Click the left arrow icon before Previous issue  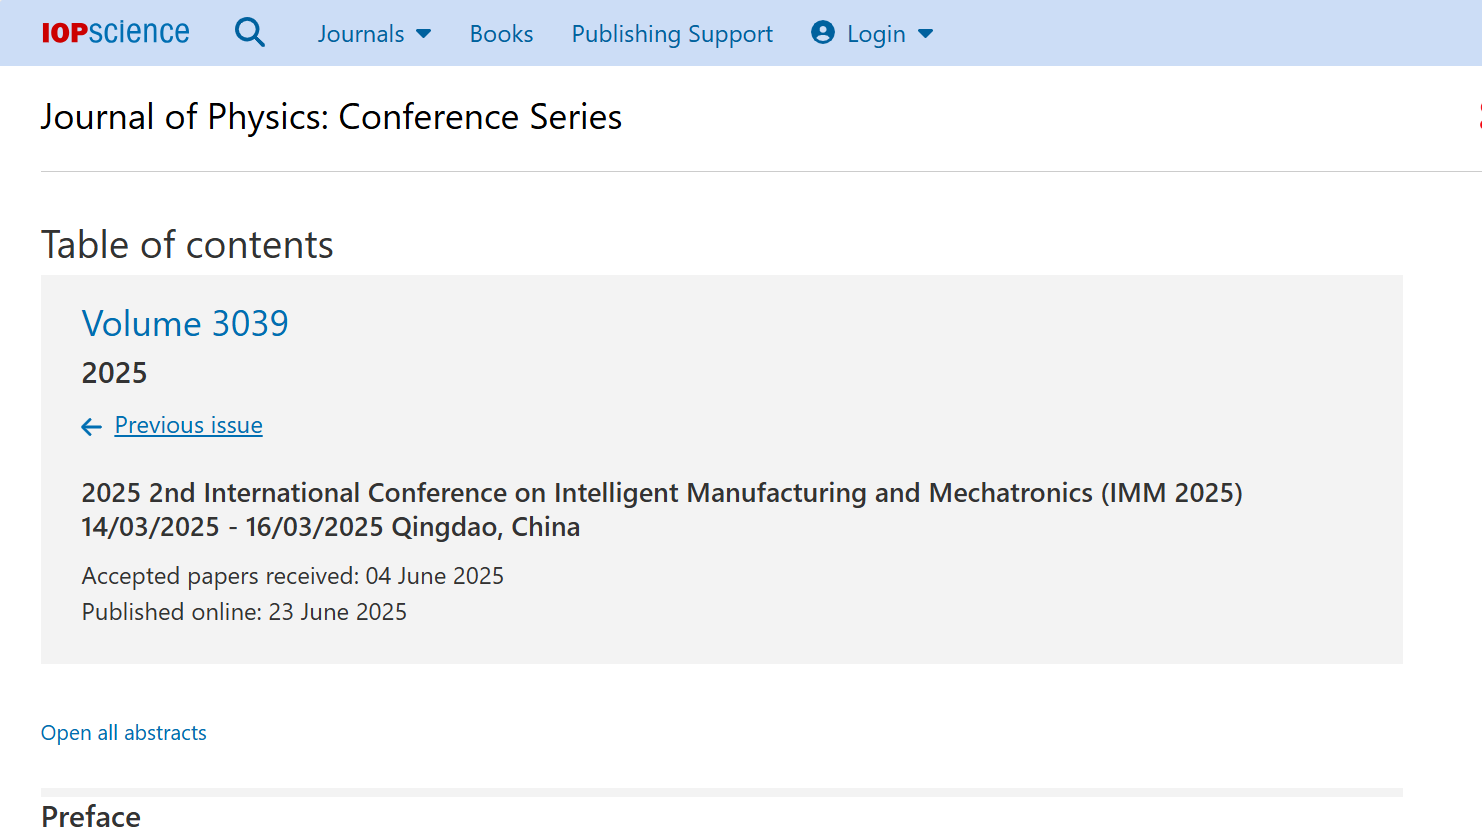(92, 427)
